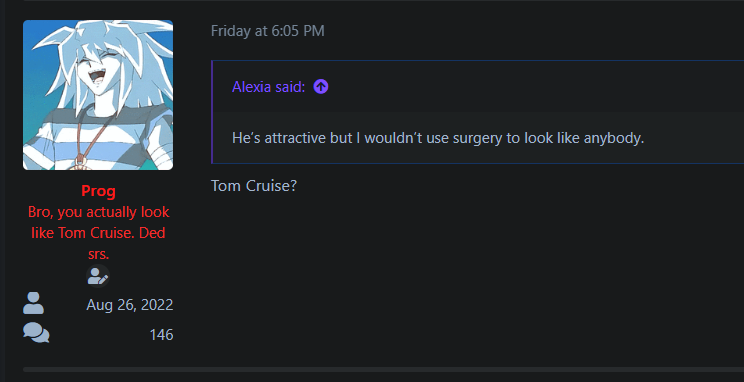Click the member-edit badge icon under user title

point(98,276)
